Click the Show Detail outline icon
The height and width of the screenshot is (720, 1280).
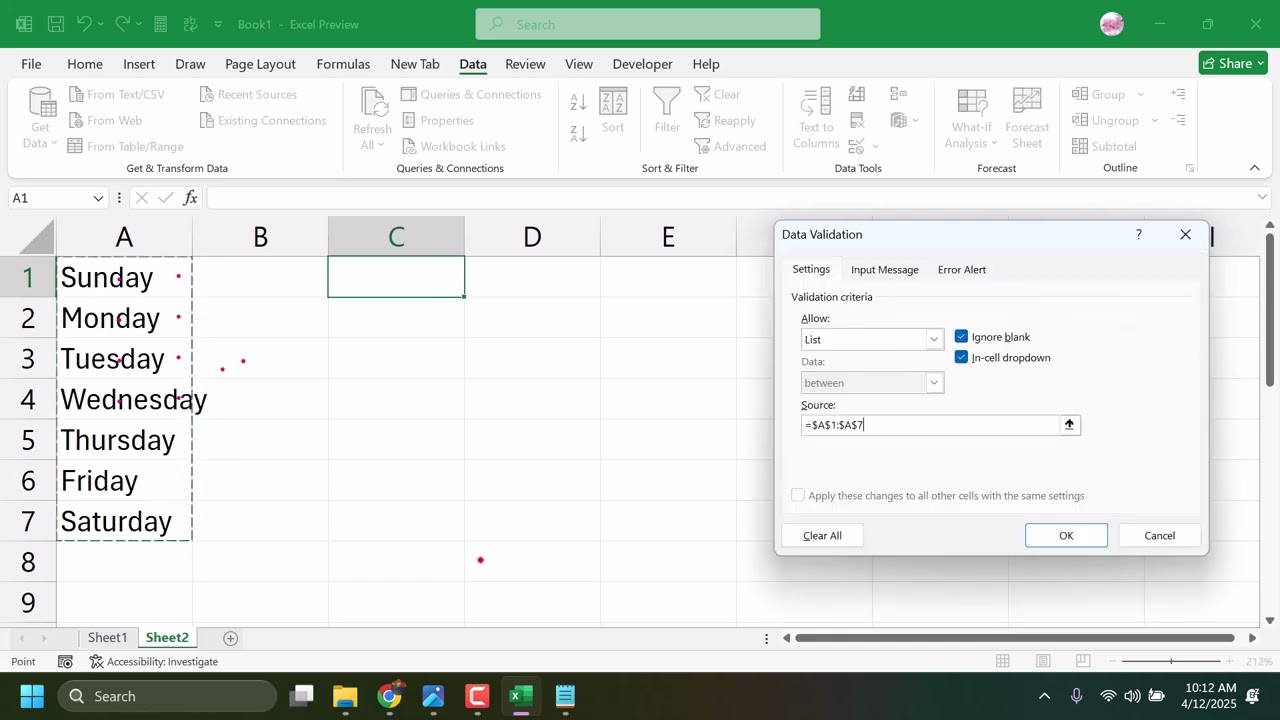coord(1178,94)
